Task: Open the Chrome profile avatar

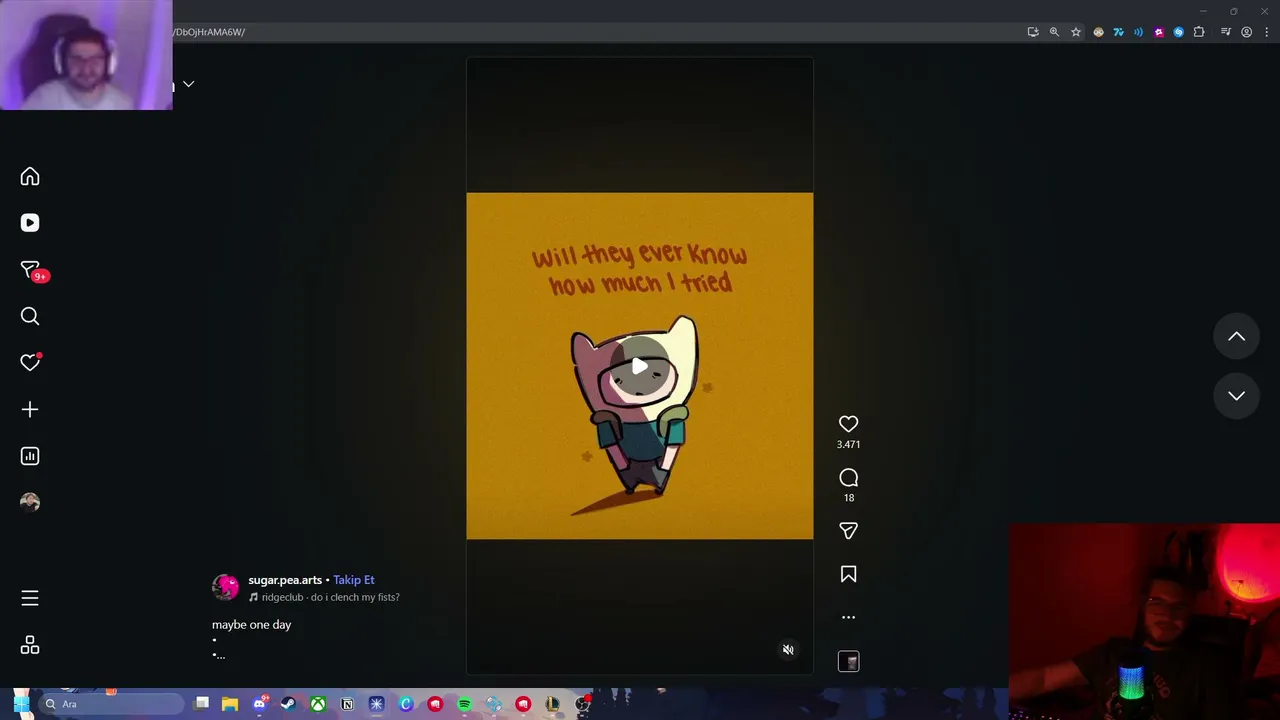Action: tap(1246, 32)
